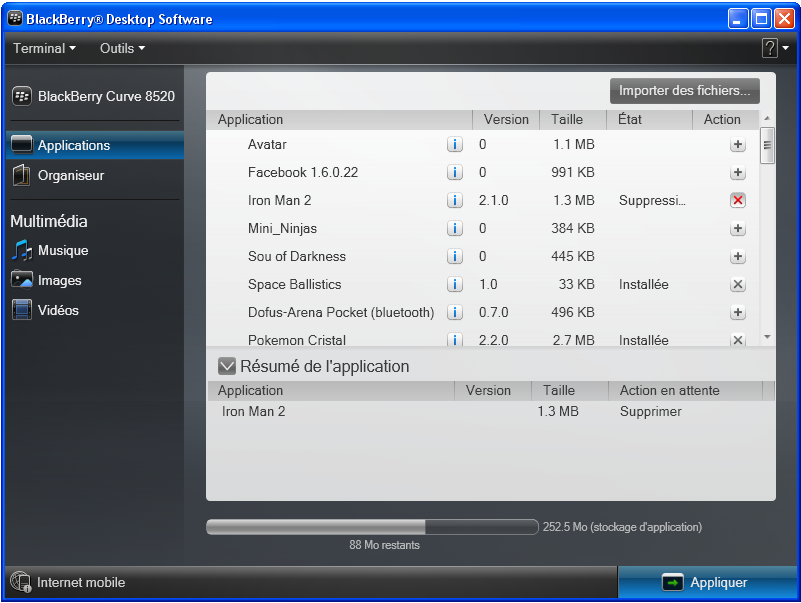Click Importer des fichiers button

point(685,91)
